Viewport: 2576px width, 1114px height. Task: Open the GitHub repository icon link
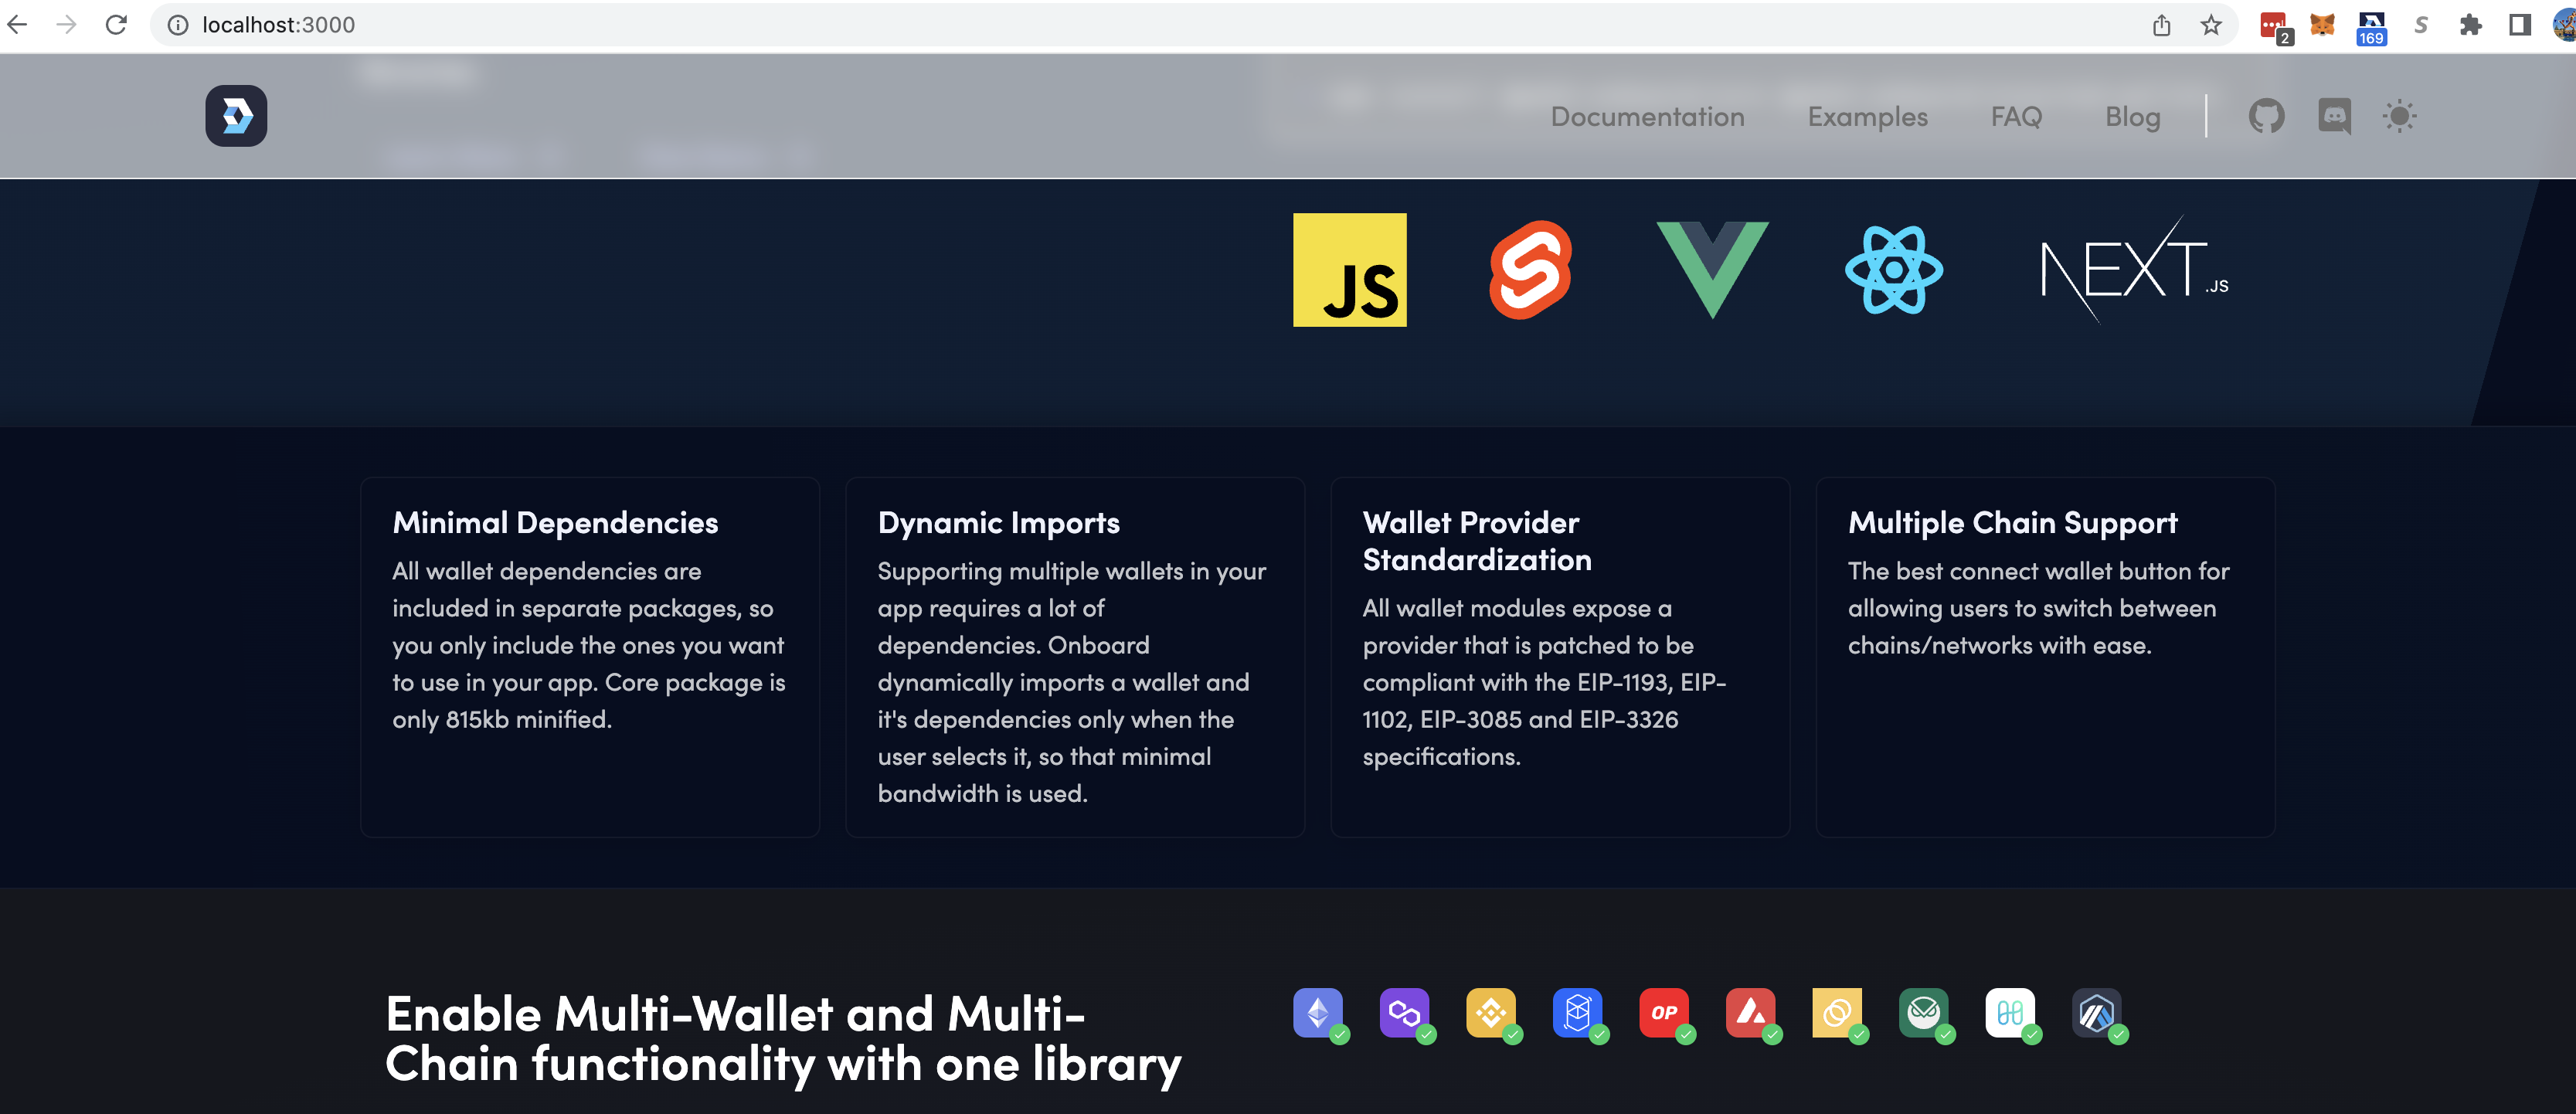point(2266,116)
